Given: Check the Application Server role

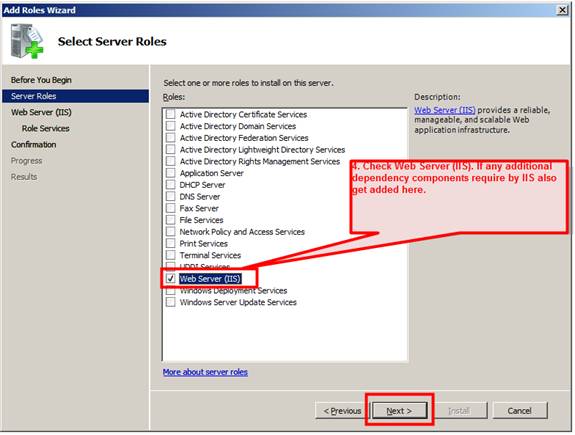Looking at the screenshot, I should 171,173.
